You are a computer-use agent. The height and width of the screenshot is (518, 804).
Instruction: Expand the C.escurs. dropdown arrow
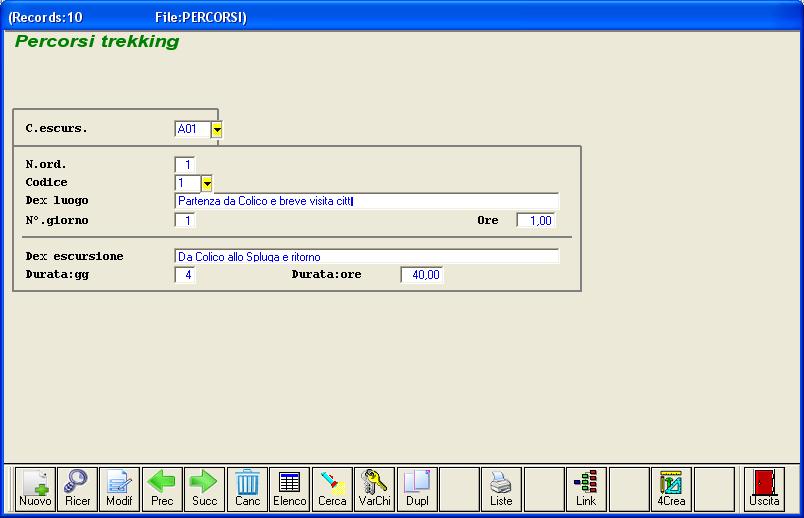[x=217, y=129]
